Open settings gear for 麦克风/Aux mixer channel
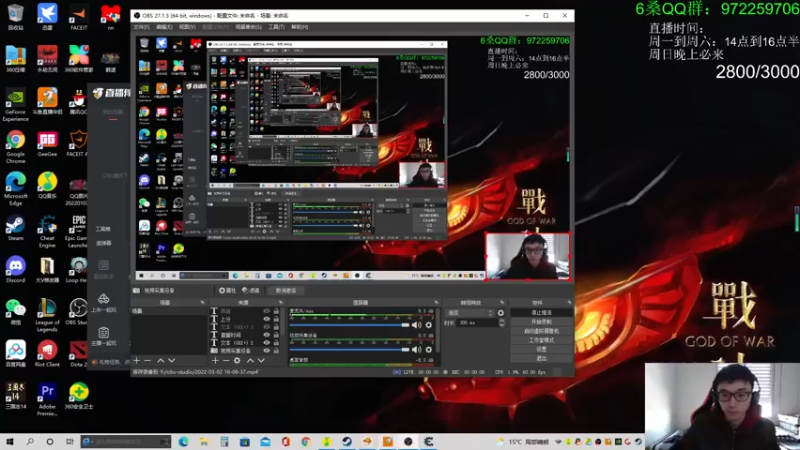Screen dimensions: 800x450 click(429, 325)
